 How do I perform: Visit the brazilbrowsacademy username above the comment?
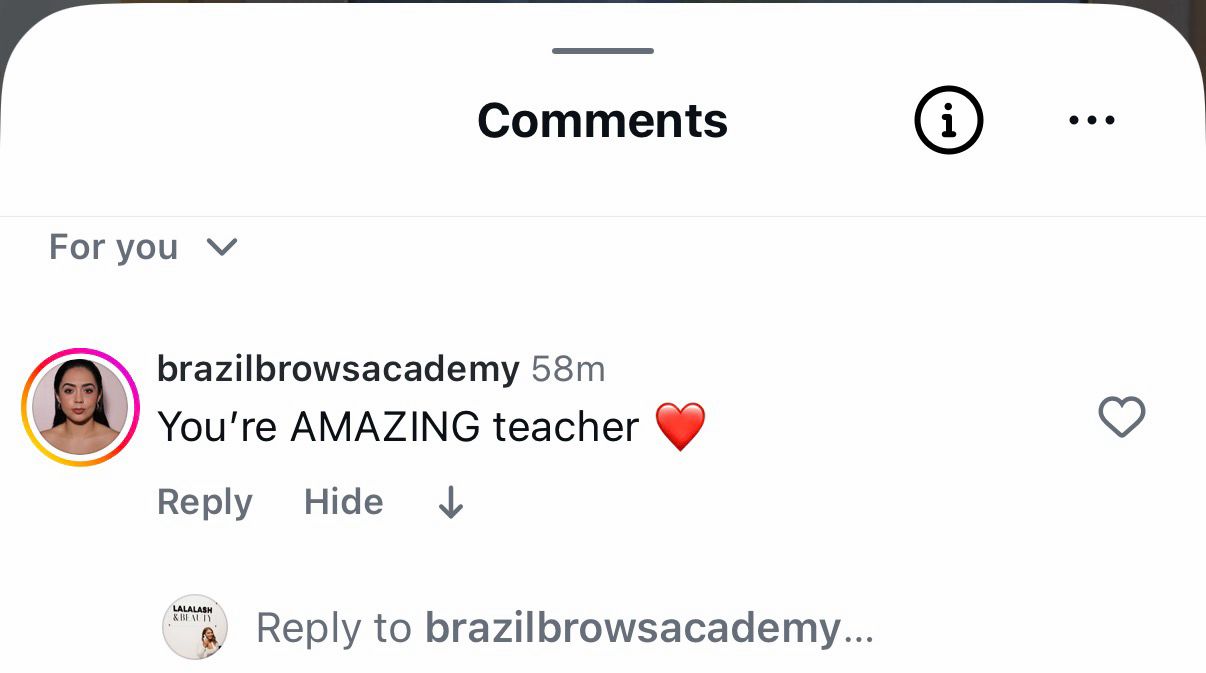(x=338, y=369)
